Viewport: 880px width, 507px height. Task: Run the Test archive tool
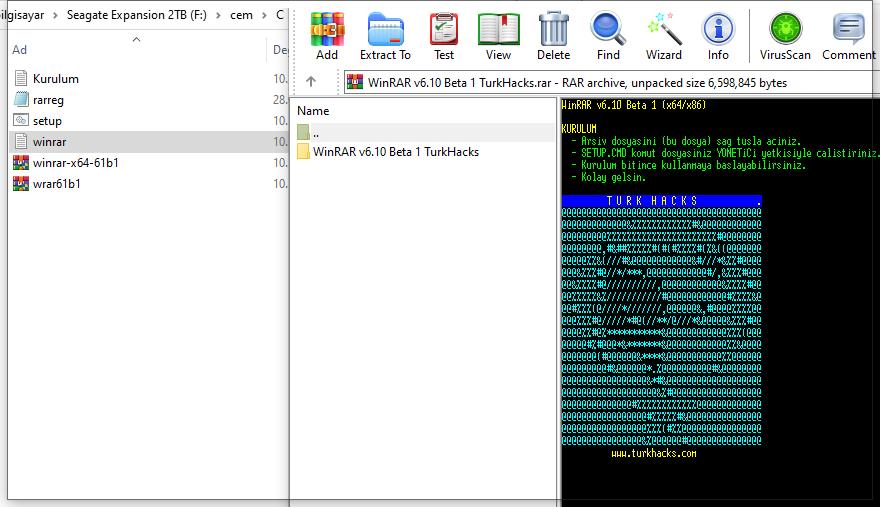pos(444,36)
